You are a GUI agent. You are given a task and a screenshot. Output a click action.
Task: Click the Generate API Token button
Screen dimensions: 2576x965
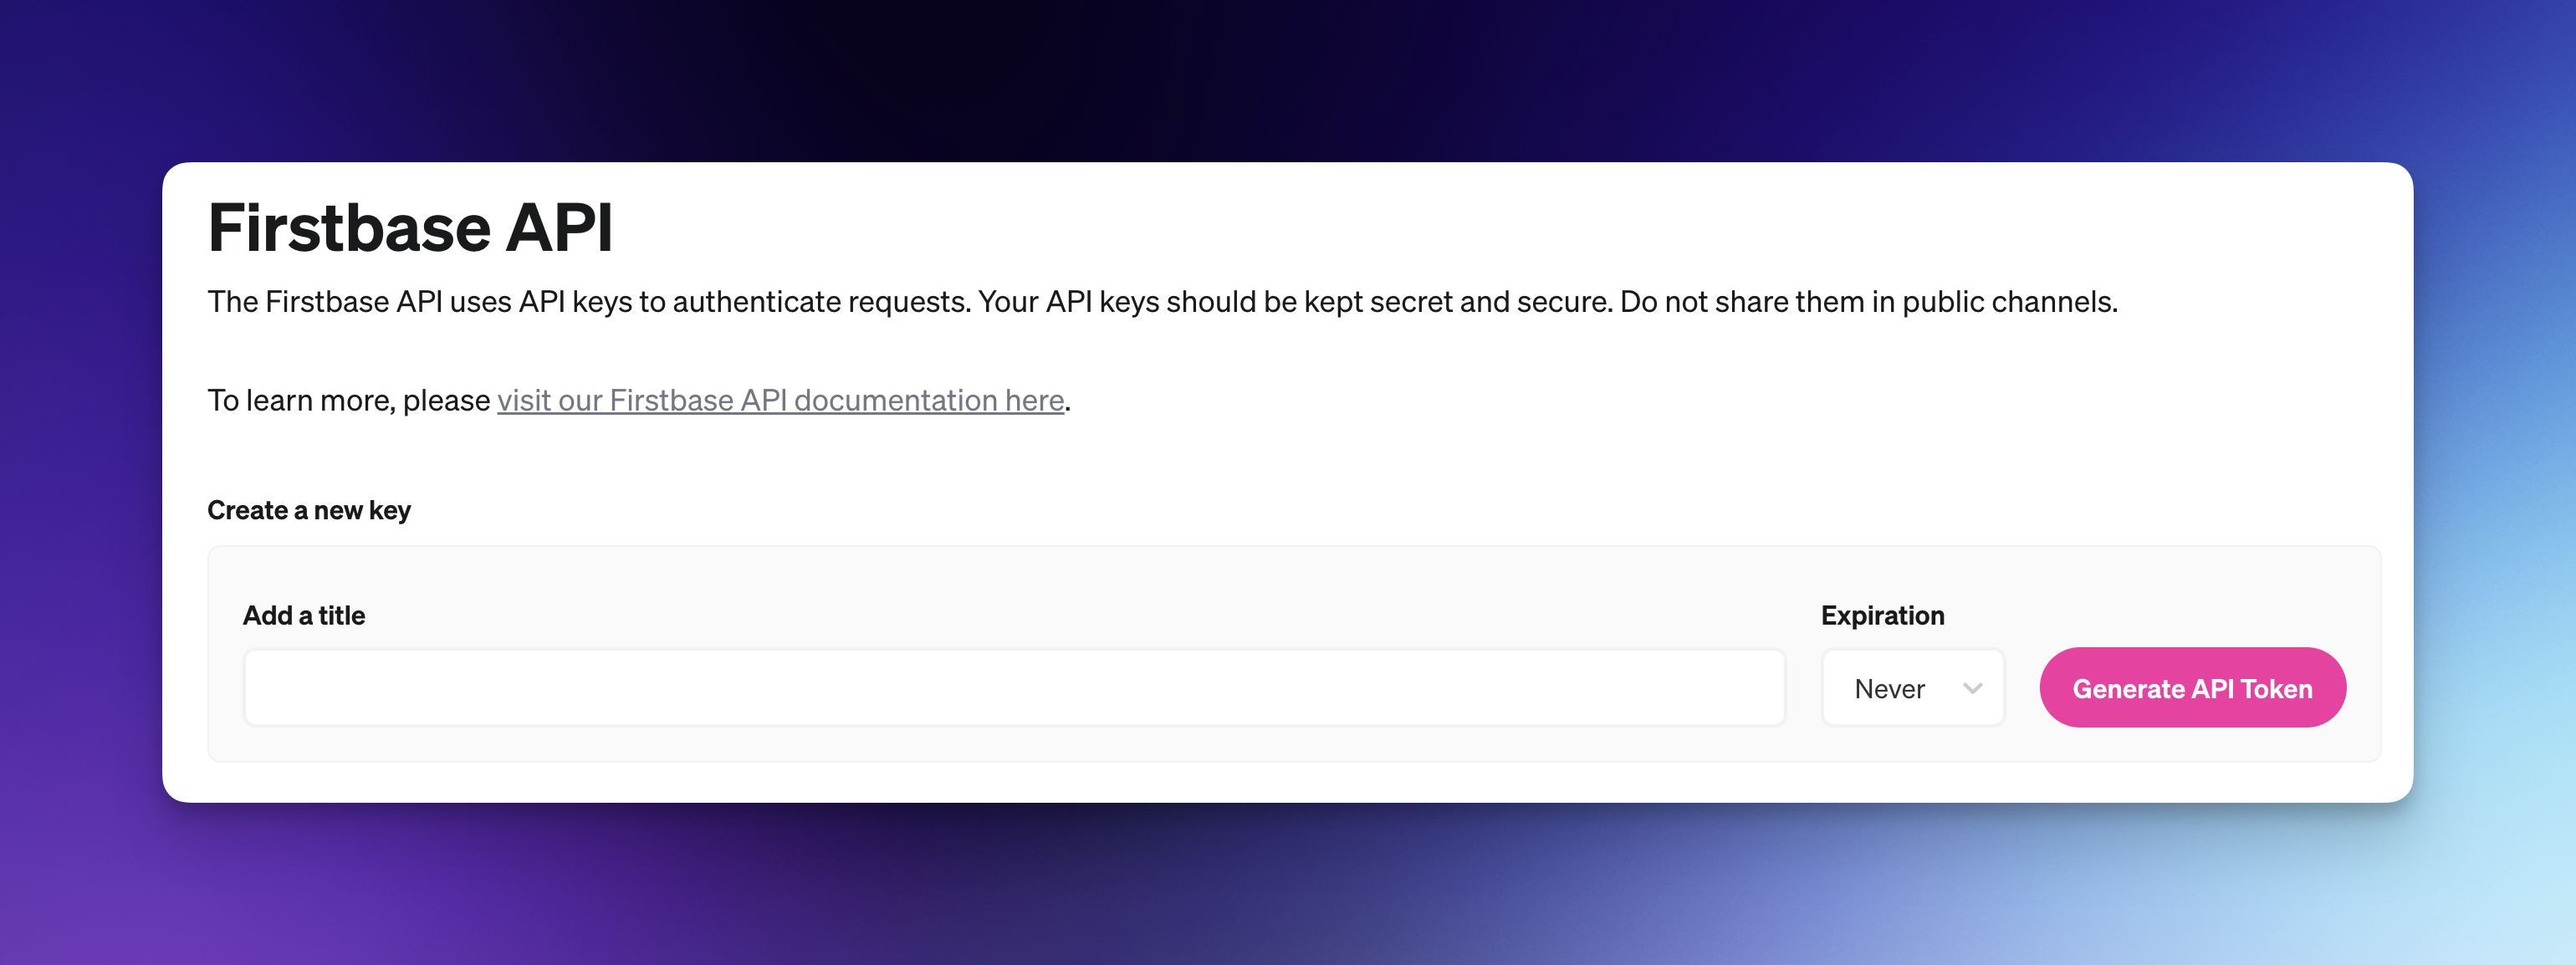2191,688
